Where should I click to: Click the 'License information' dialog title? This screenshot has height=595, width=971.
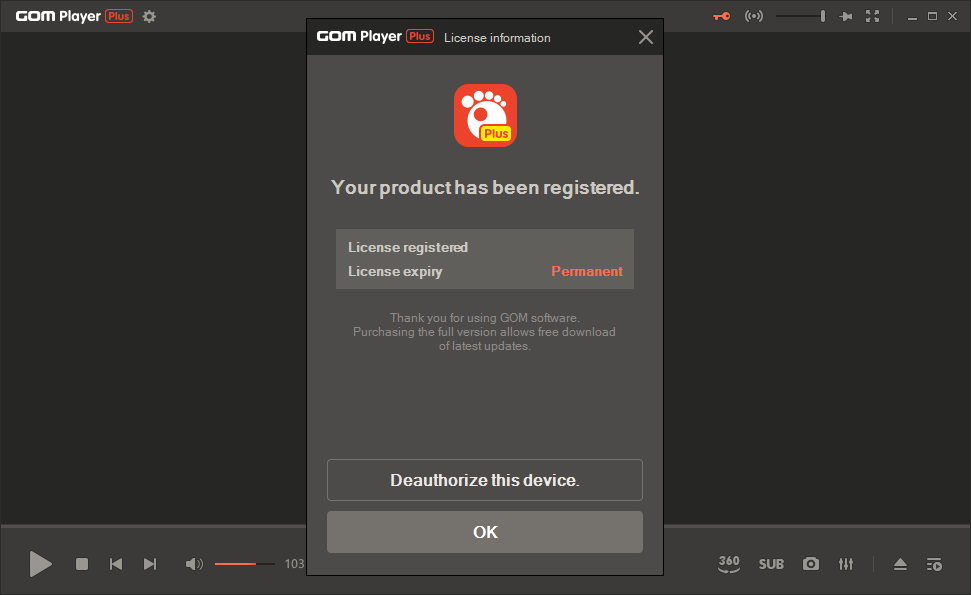coord(497,38)
